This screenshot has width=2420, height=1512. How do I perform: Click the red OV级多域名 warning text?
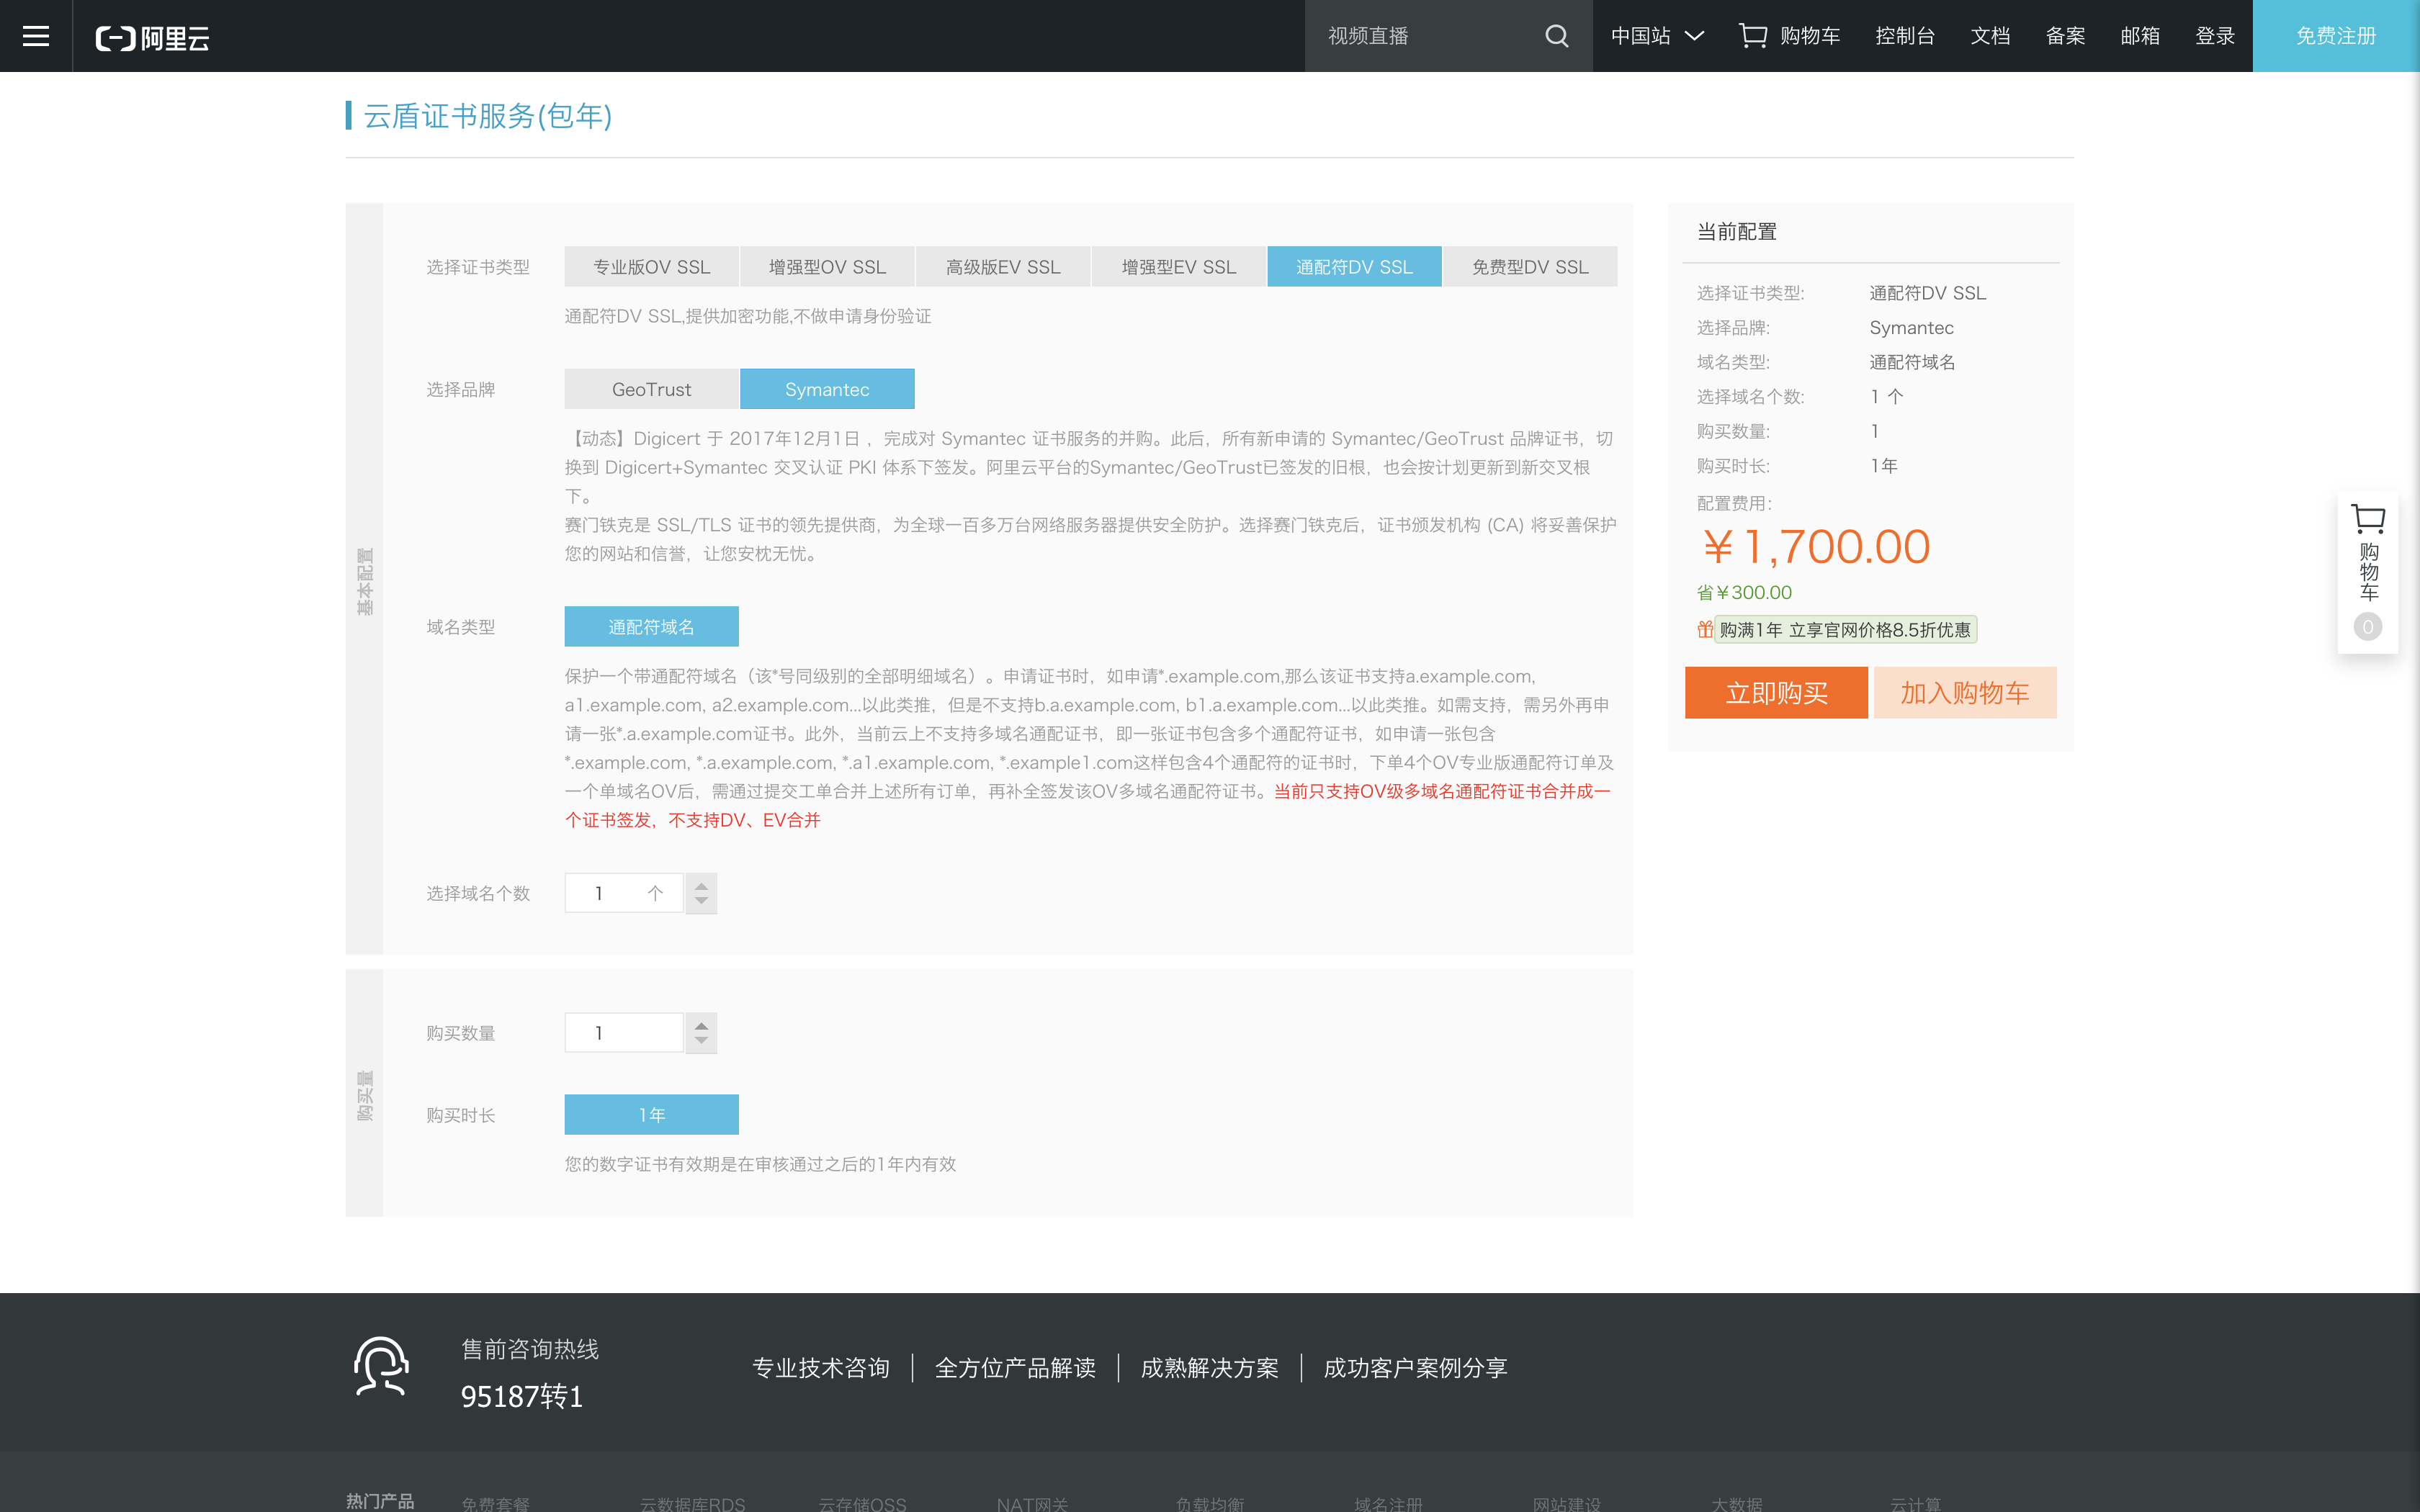point(1088,805)
